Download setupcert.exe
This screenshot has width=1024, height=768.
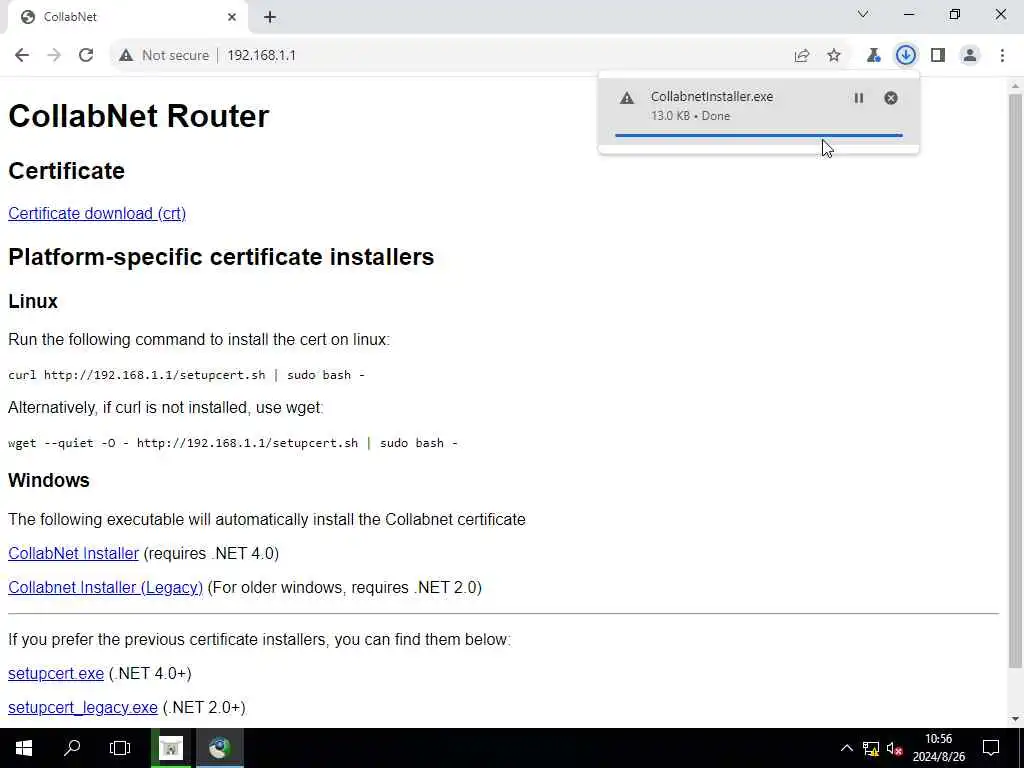point(56,673)
